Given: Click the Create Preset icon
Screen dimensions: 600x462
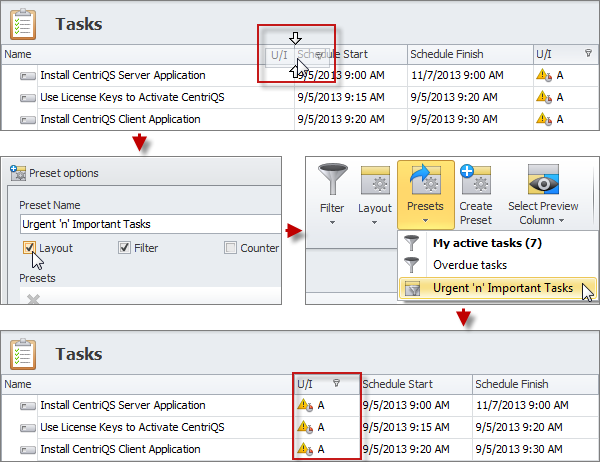Looking at the screenshot, I should click(476, 179).
